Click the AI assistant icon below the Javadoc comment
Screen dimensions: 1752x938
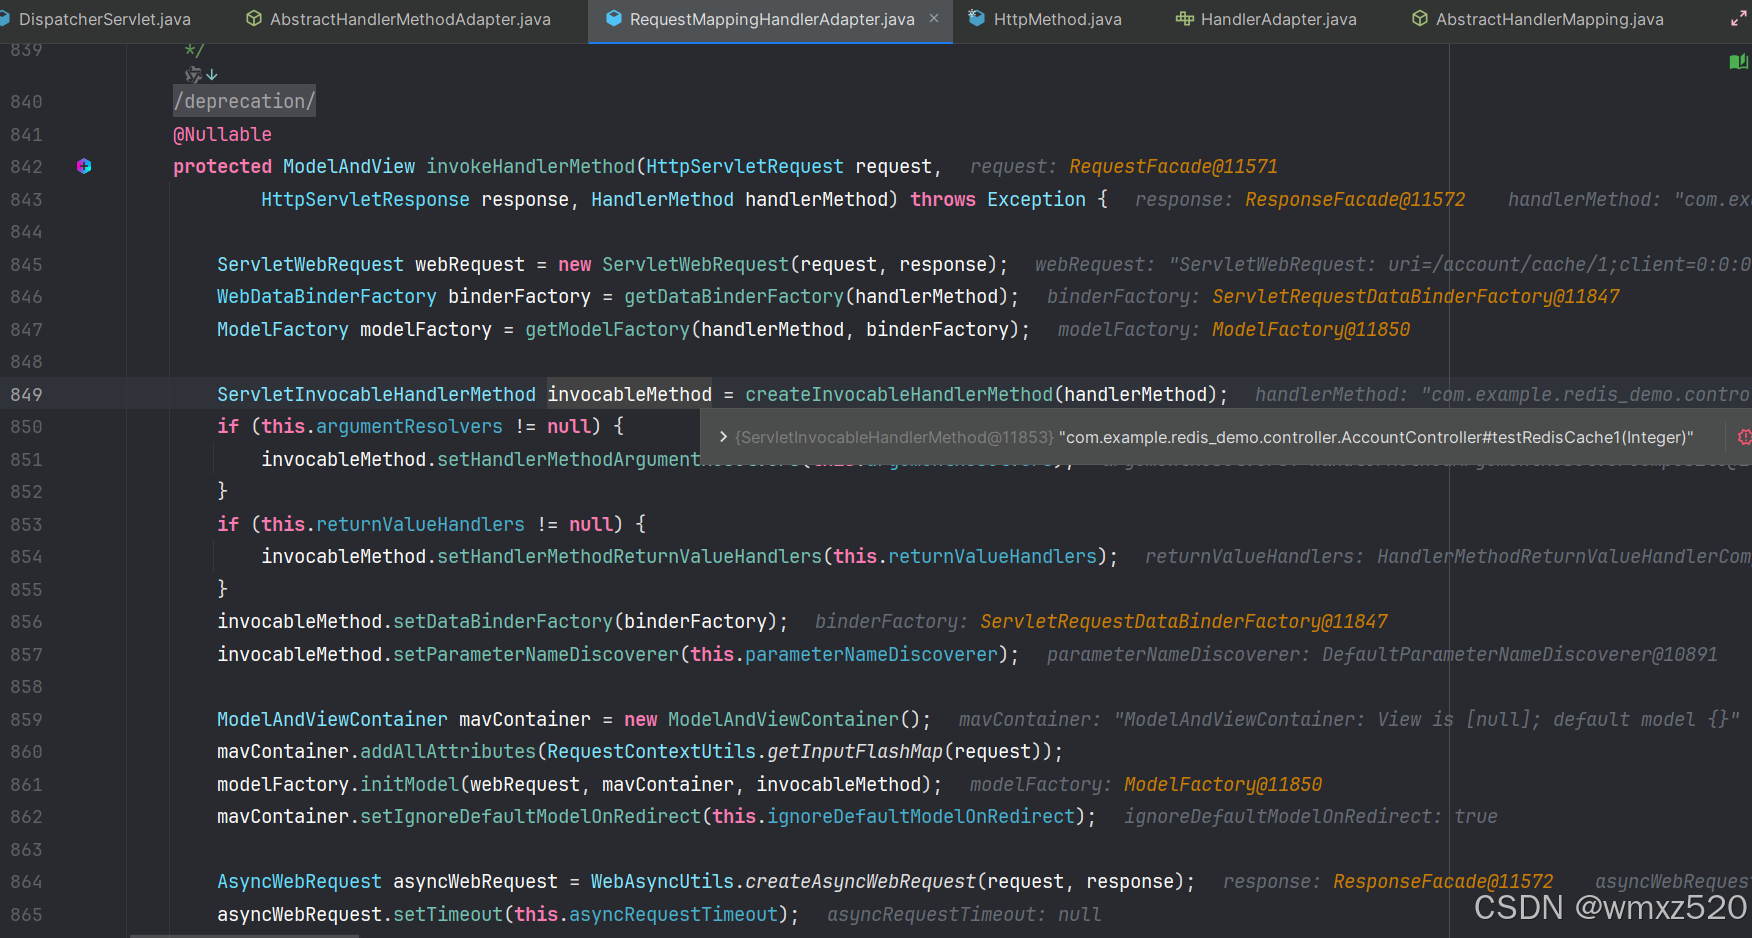[x=193, y=74]
